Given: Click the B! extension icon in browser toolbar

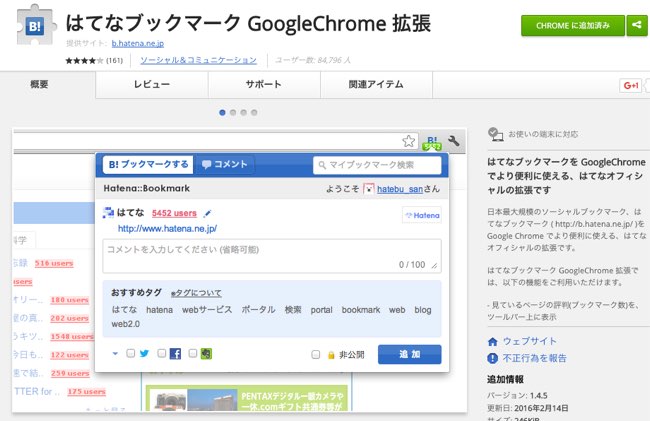Looking at the screenshot, I should tap(432, 143).
